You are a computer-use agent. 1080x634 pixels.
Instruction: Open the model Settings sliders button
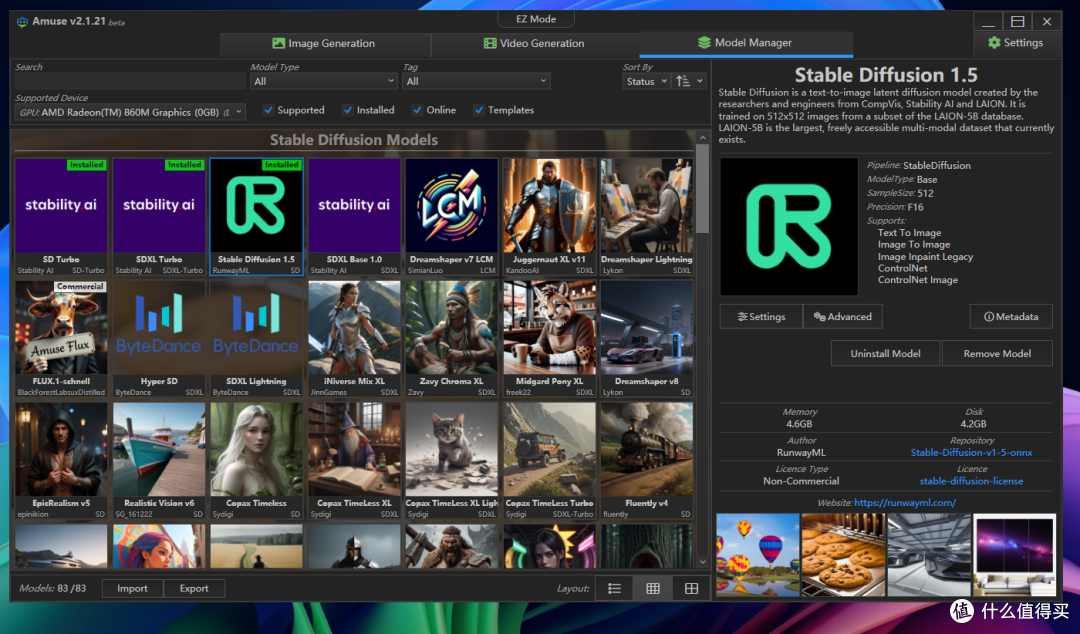click(x=761, y=316)
